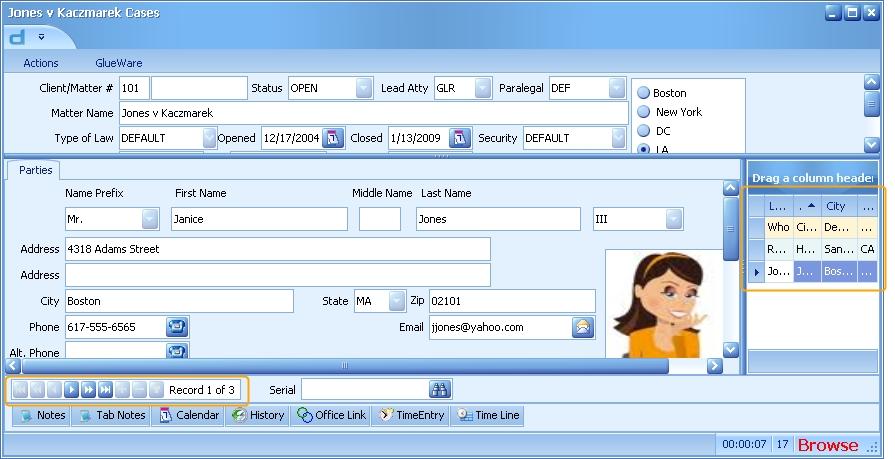Image resolution: width=895 pixels, height=459 pixels.
Task: Click the horizontal scrollbar right arrow
Action: tap(714, 366)
